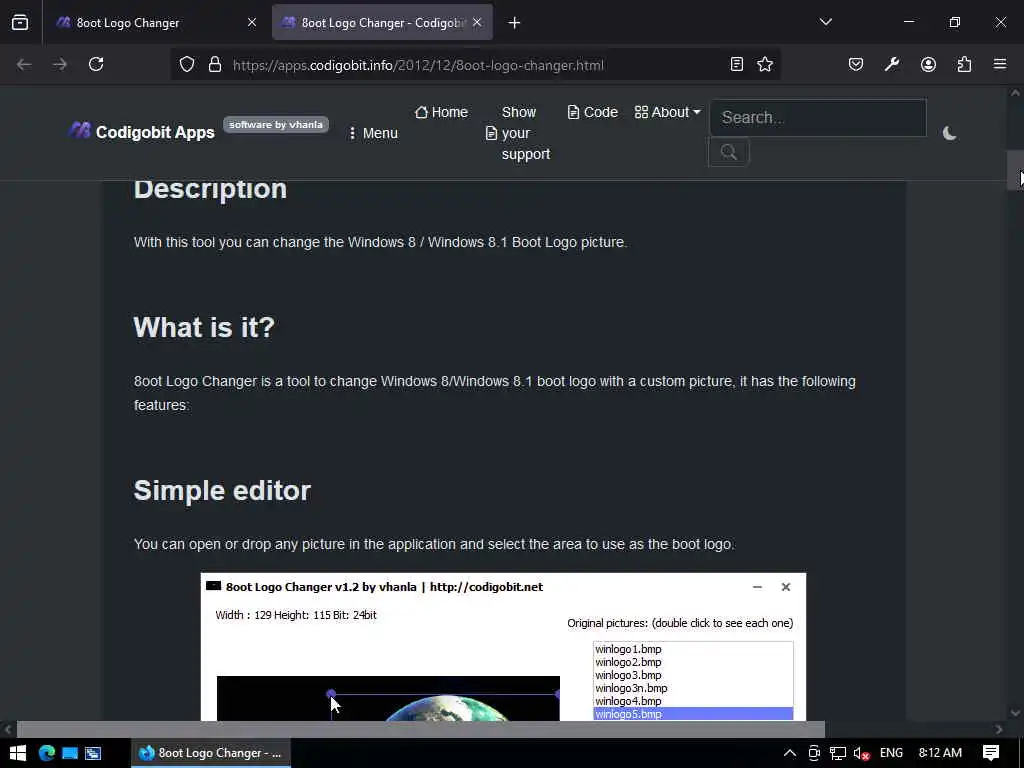The width and height of the screenshot is (1024, 768).
Task: Open the Show your support link
Action: [519, 133]
